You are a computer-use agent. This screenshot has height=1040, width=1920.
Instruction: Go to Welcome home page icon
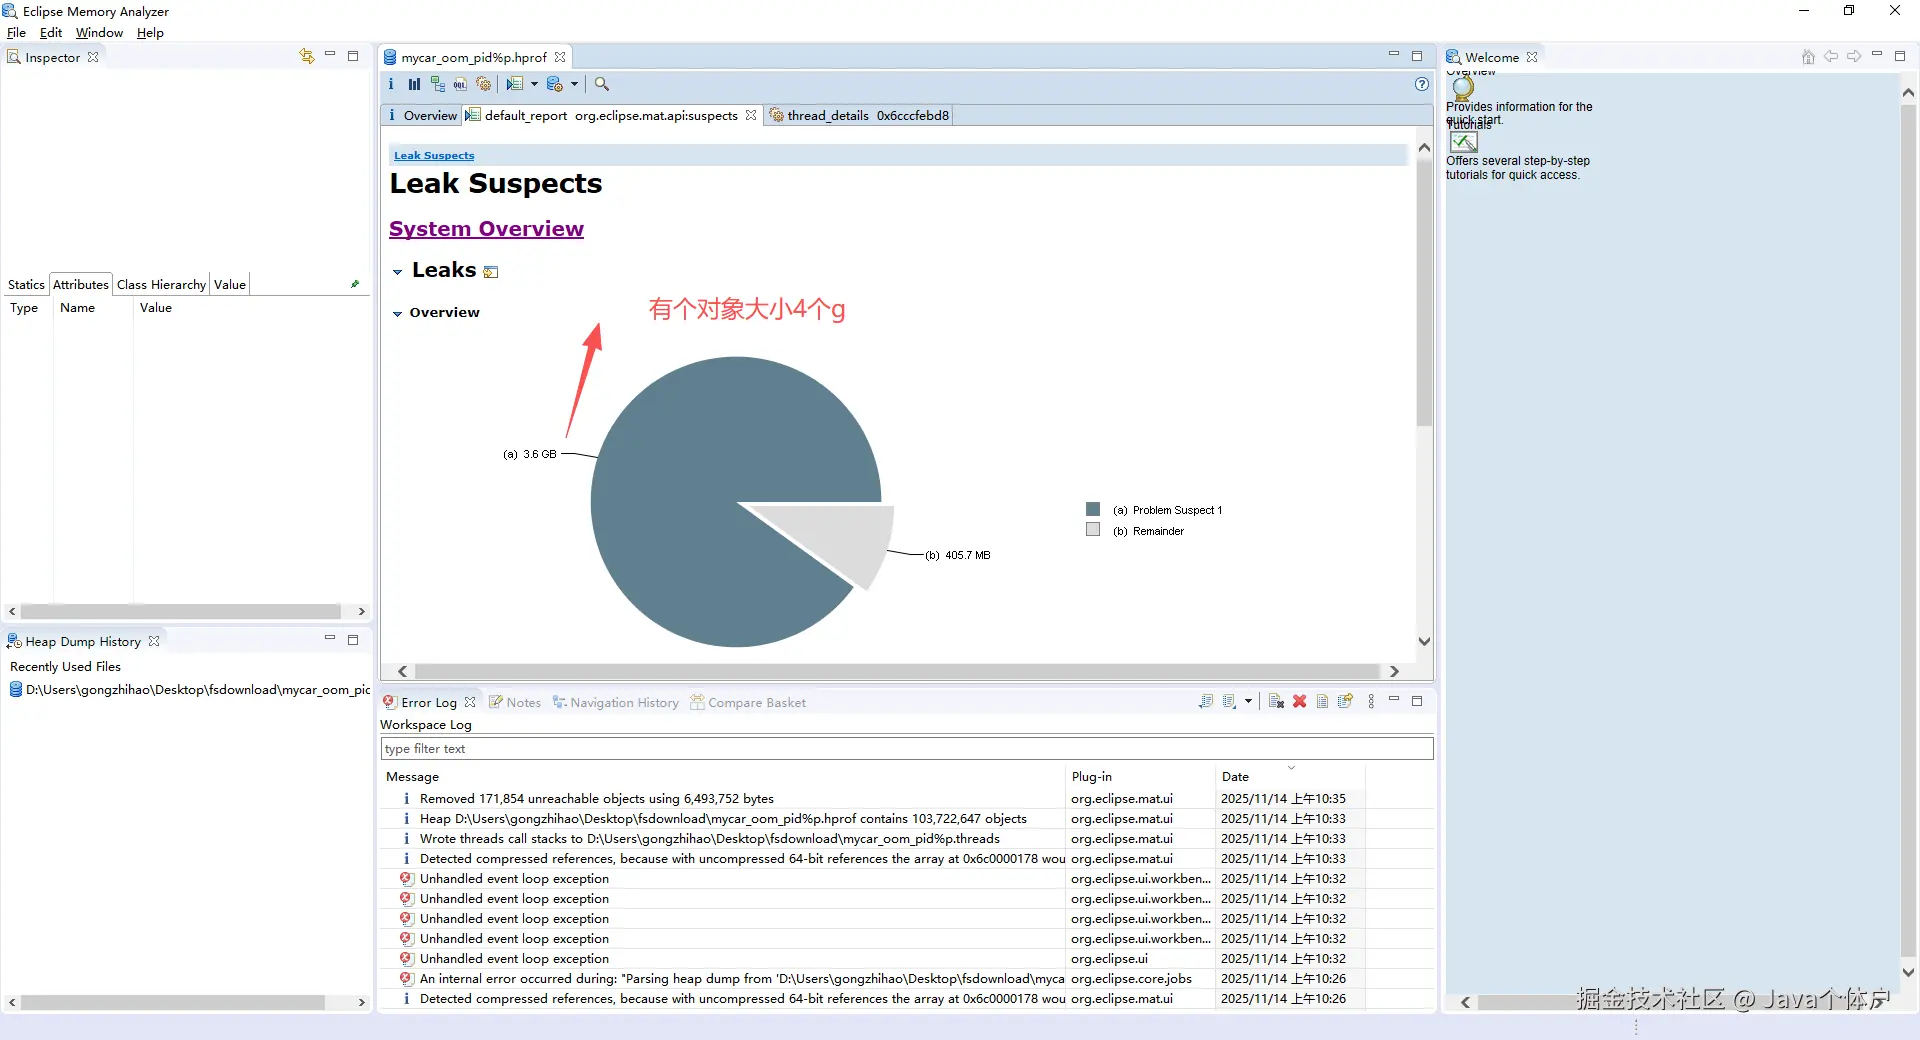pos(1808,57)
